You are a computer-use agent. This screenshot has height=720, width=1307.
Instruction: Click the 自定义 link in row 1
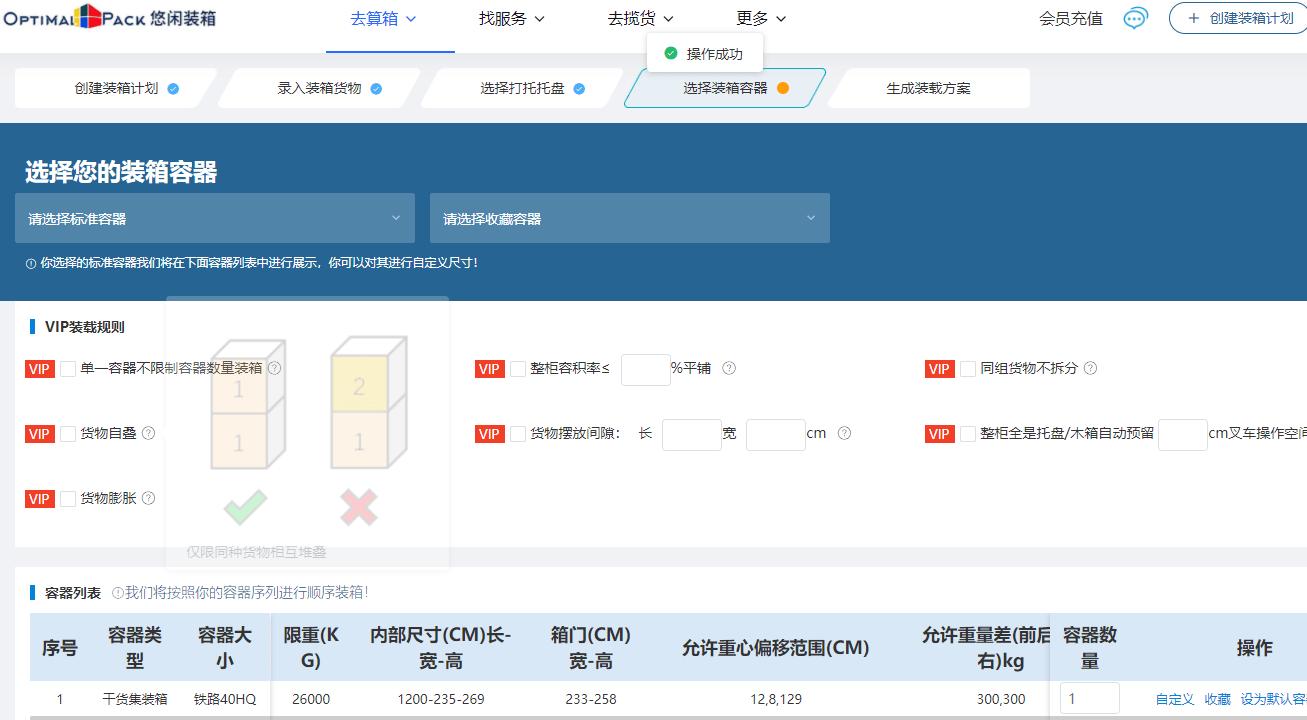[1174, 699]
